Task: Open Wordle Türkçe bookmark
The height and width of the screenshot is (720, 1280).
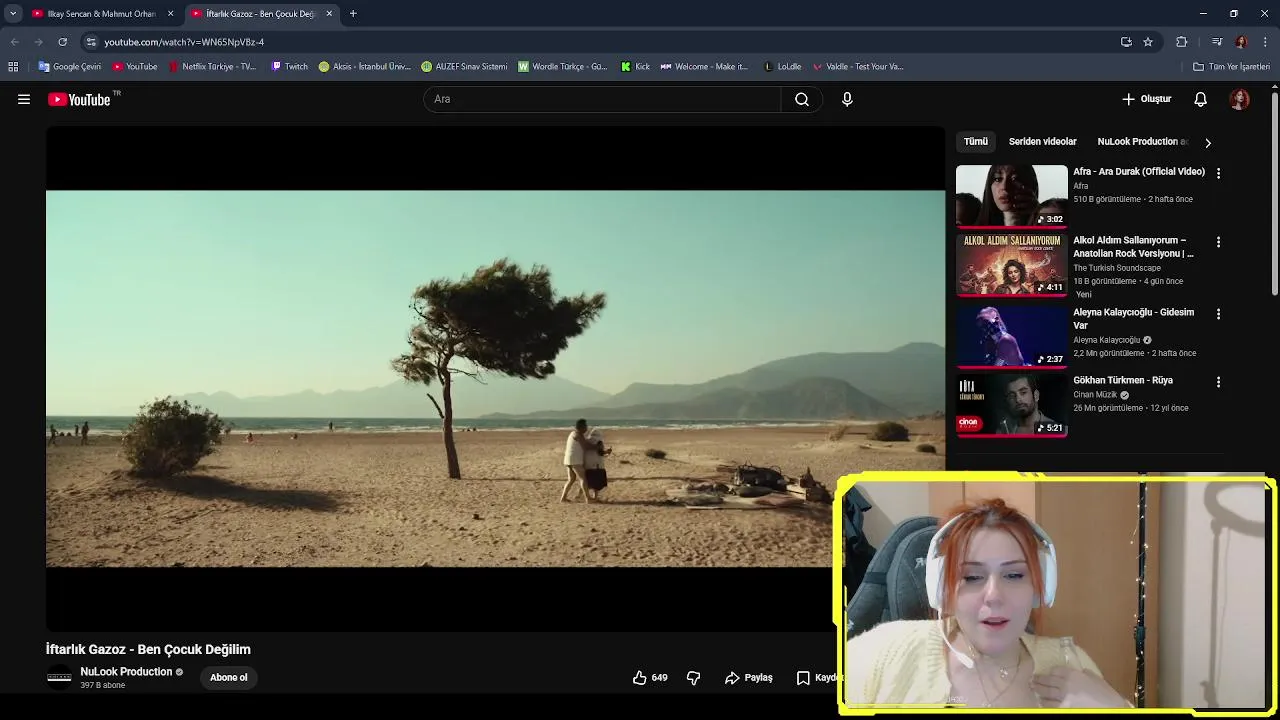Action: [562, 67]
